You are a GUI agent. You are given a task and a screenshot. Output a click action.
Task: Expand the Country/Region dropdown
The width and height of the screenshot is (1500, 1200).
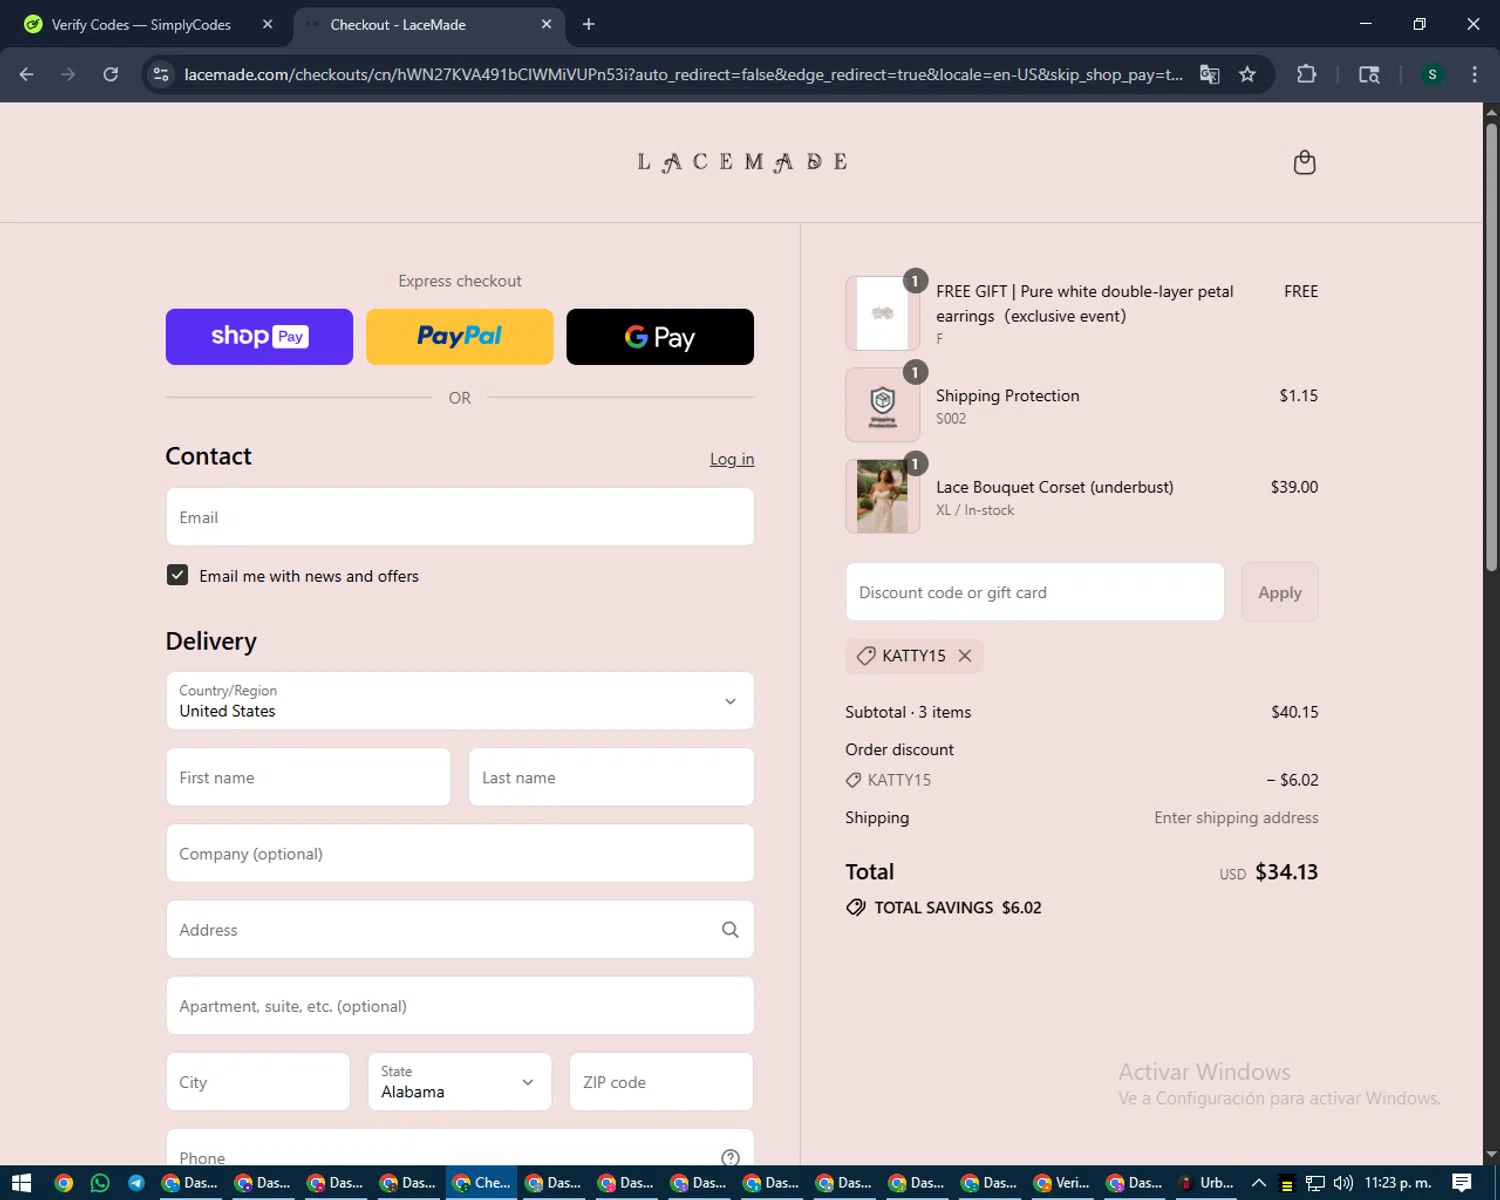pos(460,701)
